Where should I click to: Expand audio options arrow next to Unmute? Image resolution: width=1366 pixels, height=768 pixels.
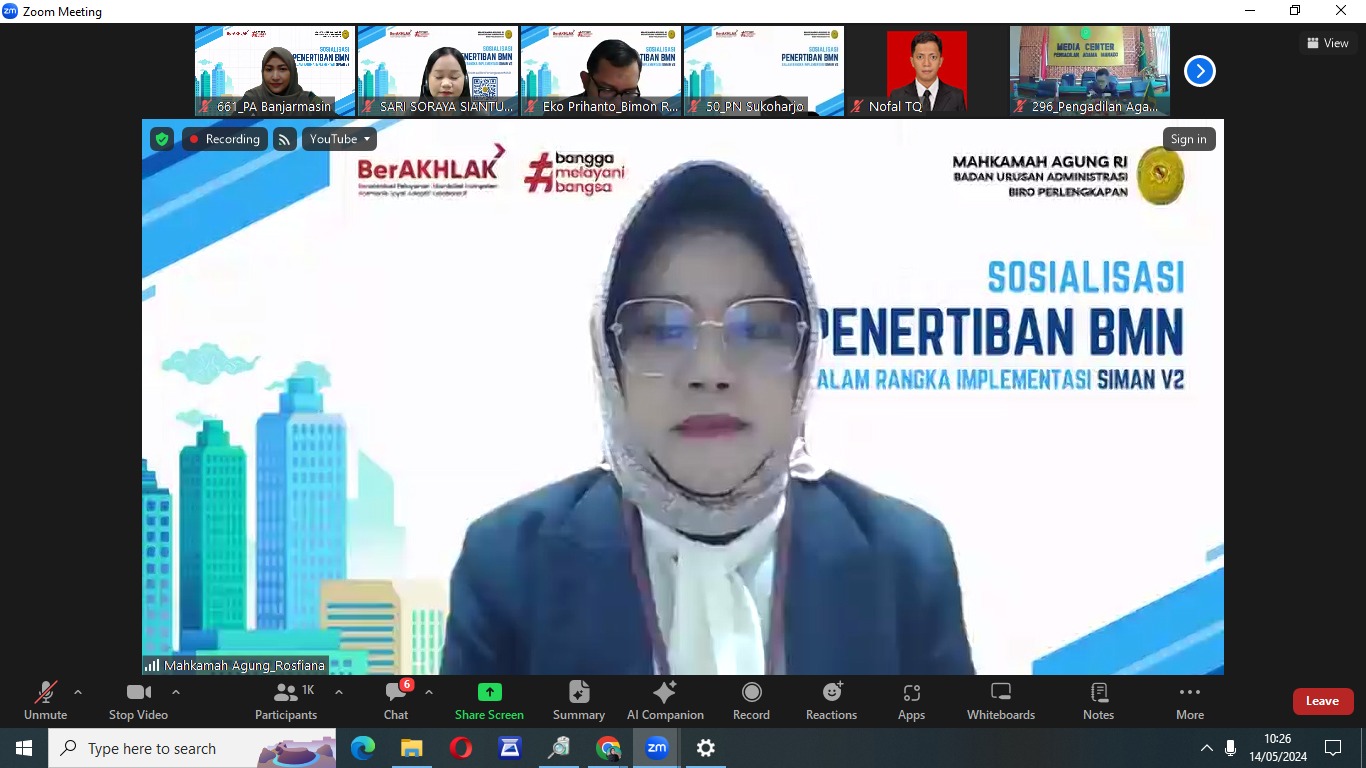point(78,692)
